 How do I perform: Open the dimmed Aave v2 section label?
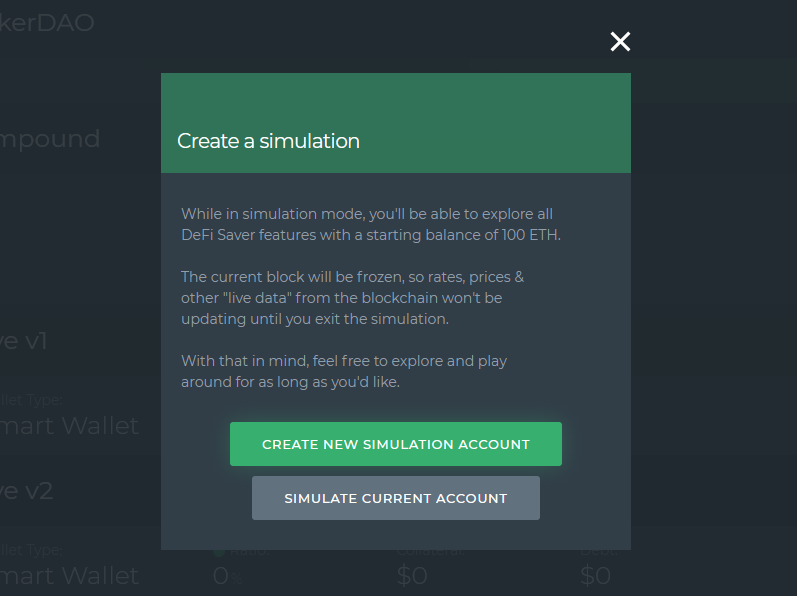point(26,491)
